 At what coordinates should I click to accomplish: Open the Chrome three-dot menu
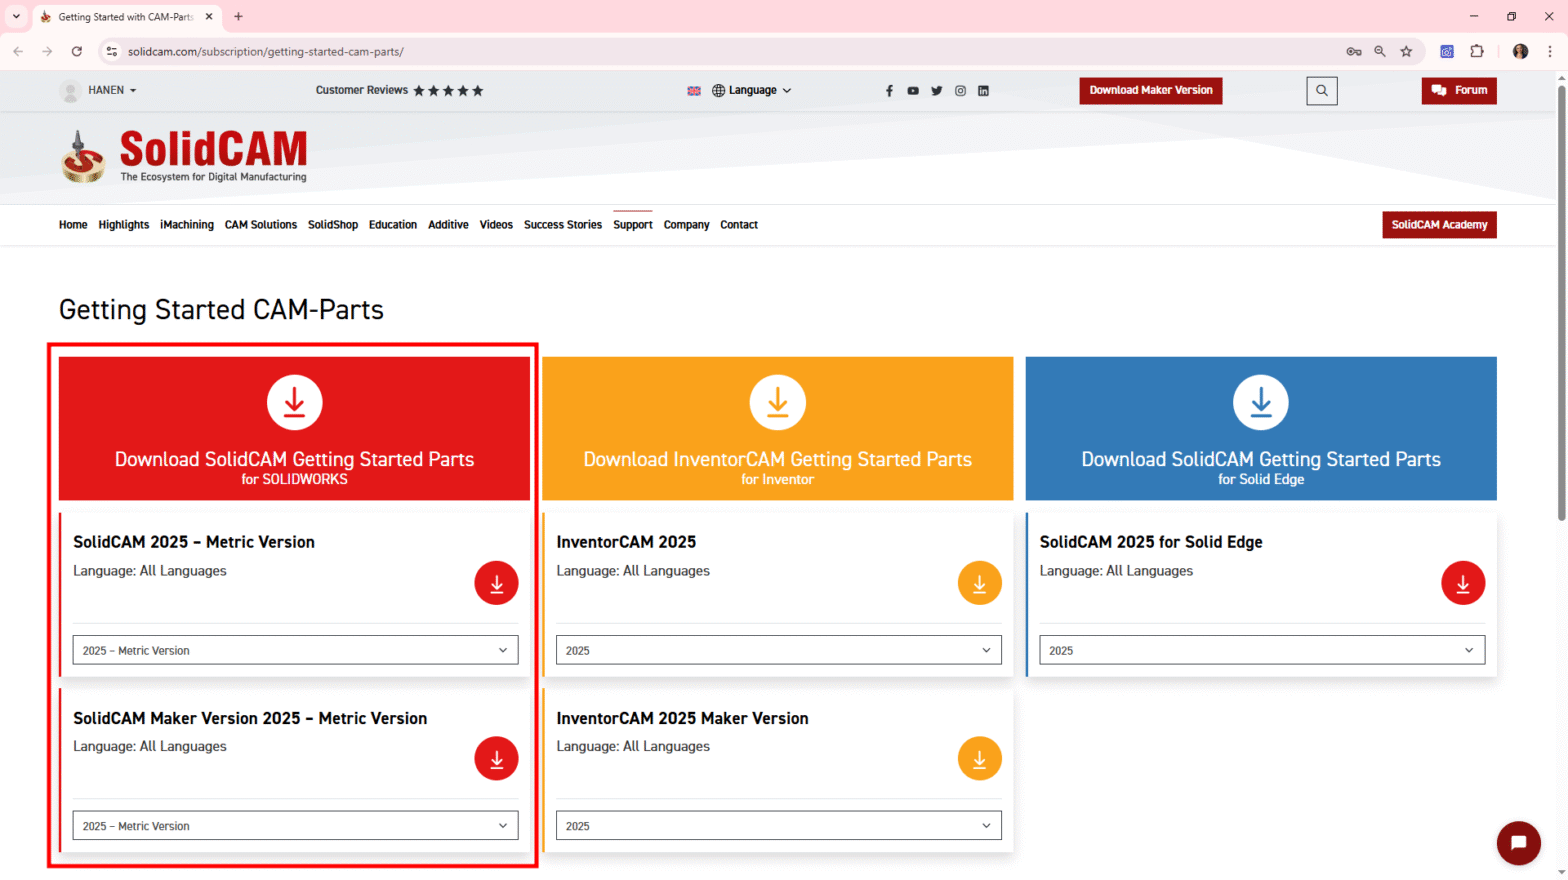[1550, 51]
